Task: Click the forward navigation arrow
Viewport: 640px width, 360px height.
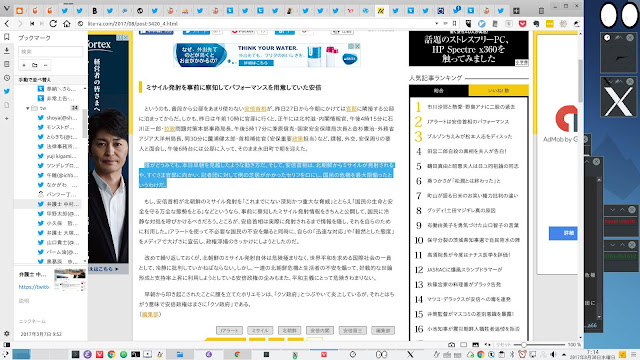Action: (20, 24)
